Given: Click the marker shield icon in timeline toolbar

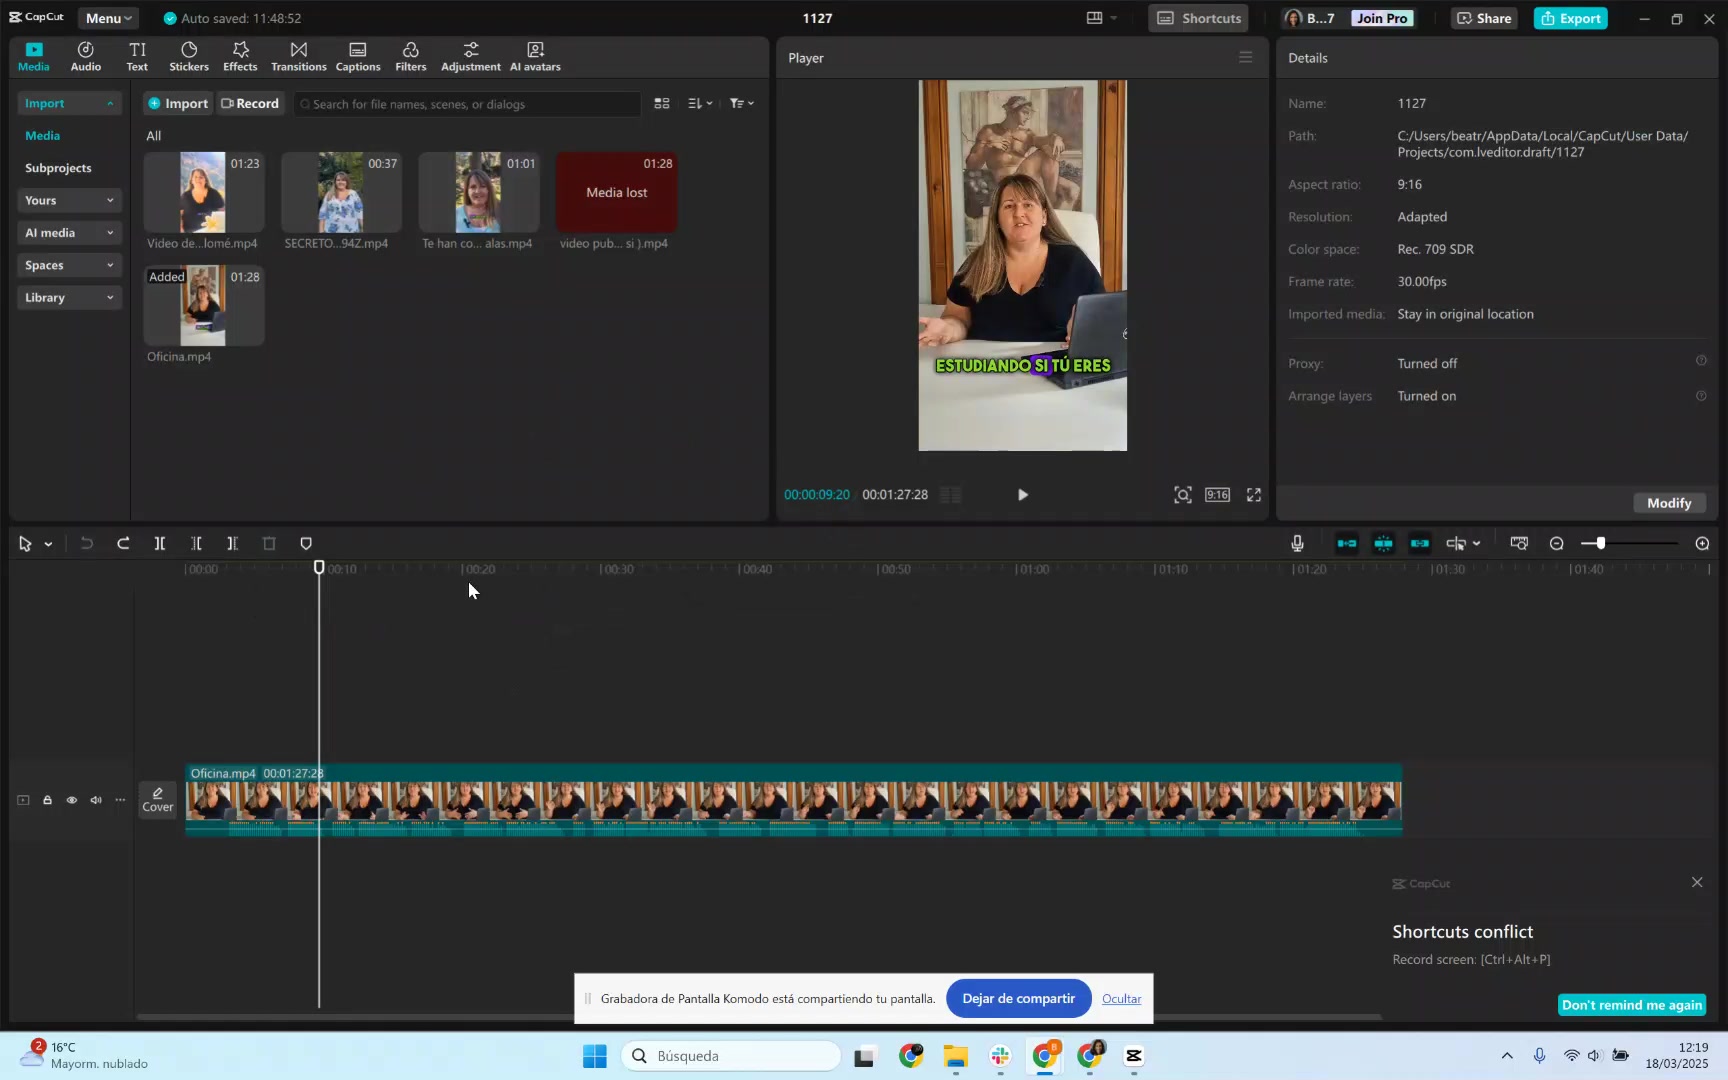Looking at the screenshot, I should [x=306, y=544].
